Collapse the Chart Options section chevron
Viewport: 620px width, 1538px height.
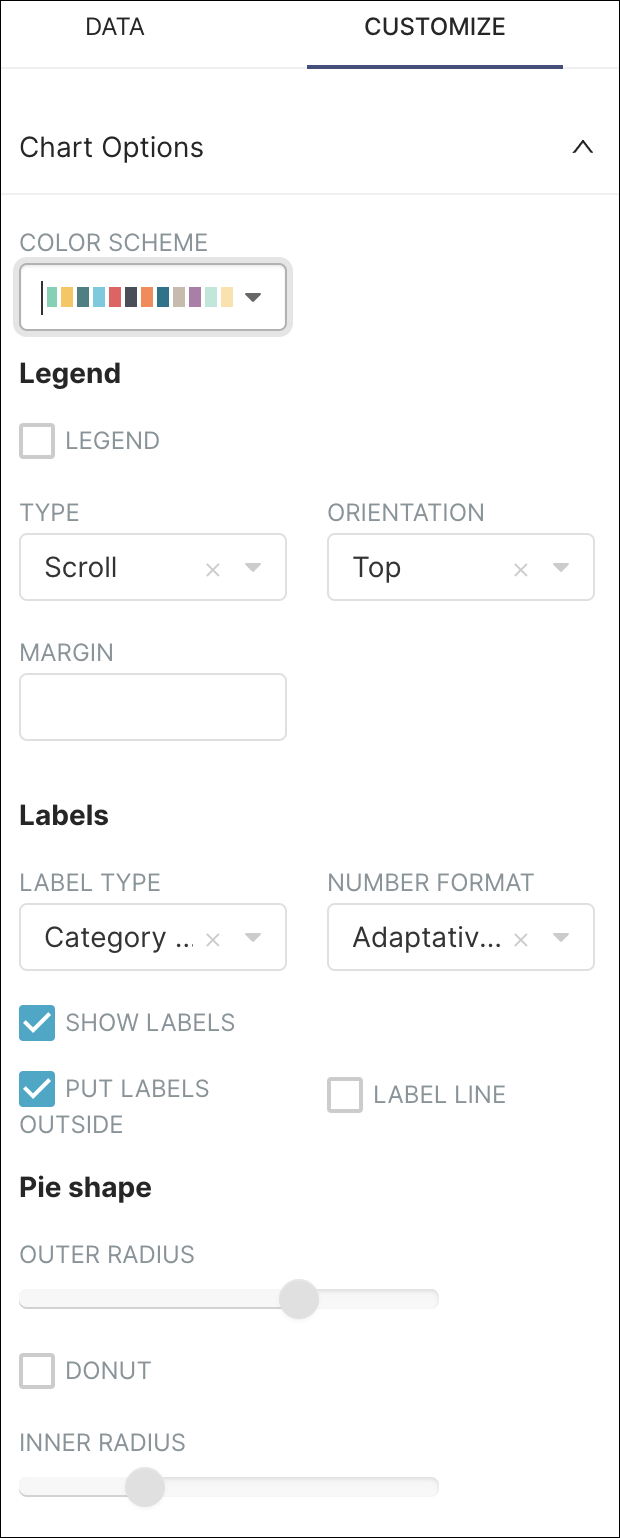click(583, 147)
